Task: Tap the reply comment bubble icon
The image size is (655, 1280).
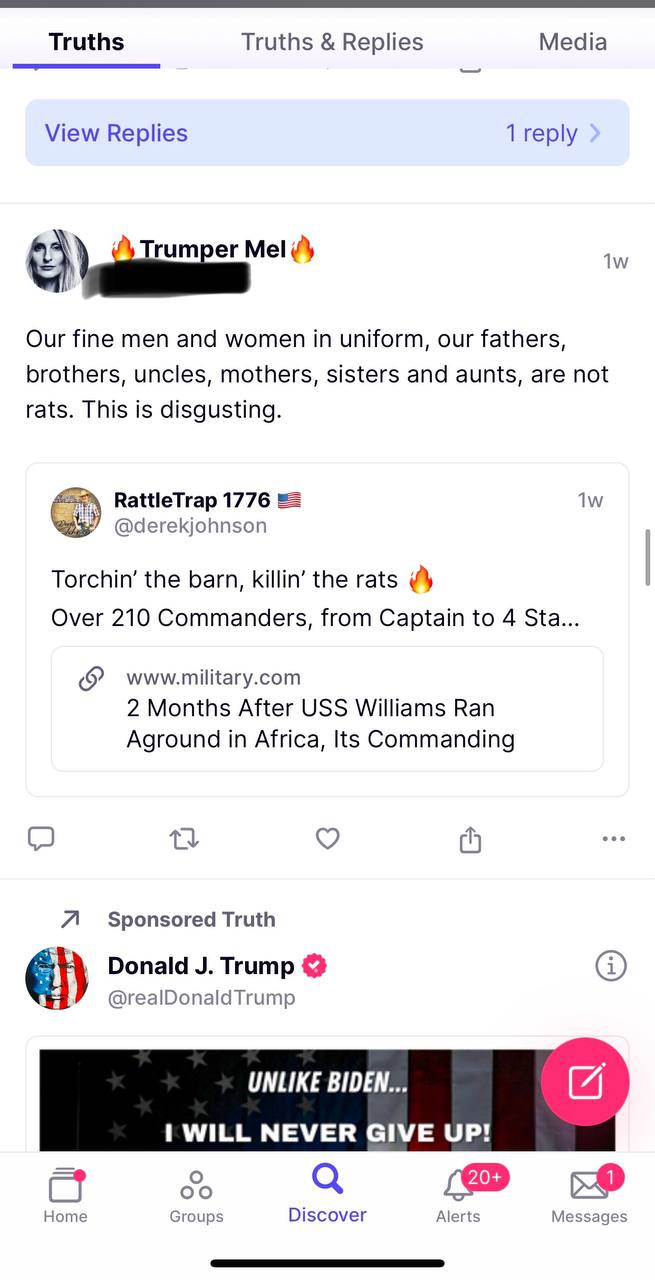Action: [41, 839]
